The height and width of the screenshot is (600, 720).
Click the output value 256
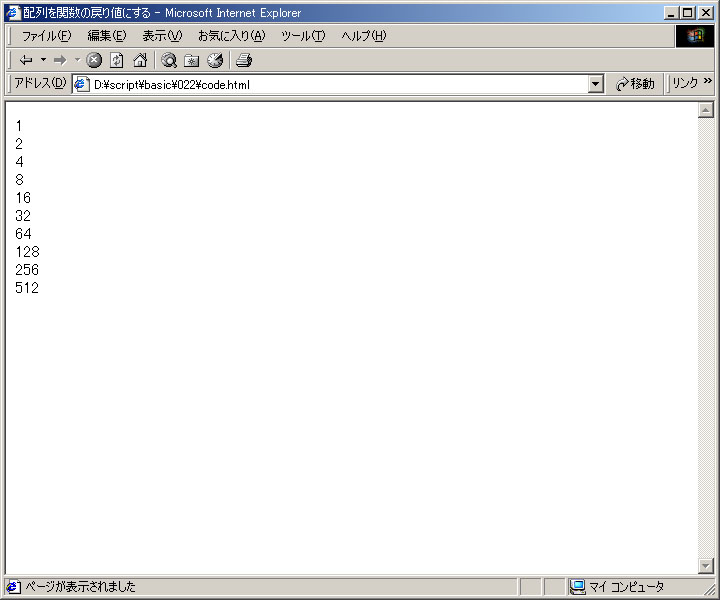tap(27, 269)
